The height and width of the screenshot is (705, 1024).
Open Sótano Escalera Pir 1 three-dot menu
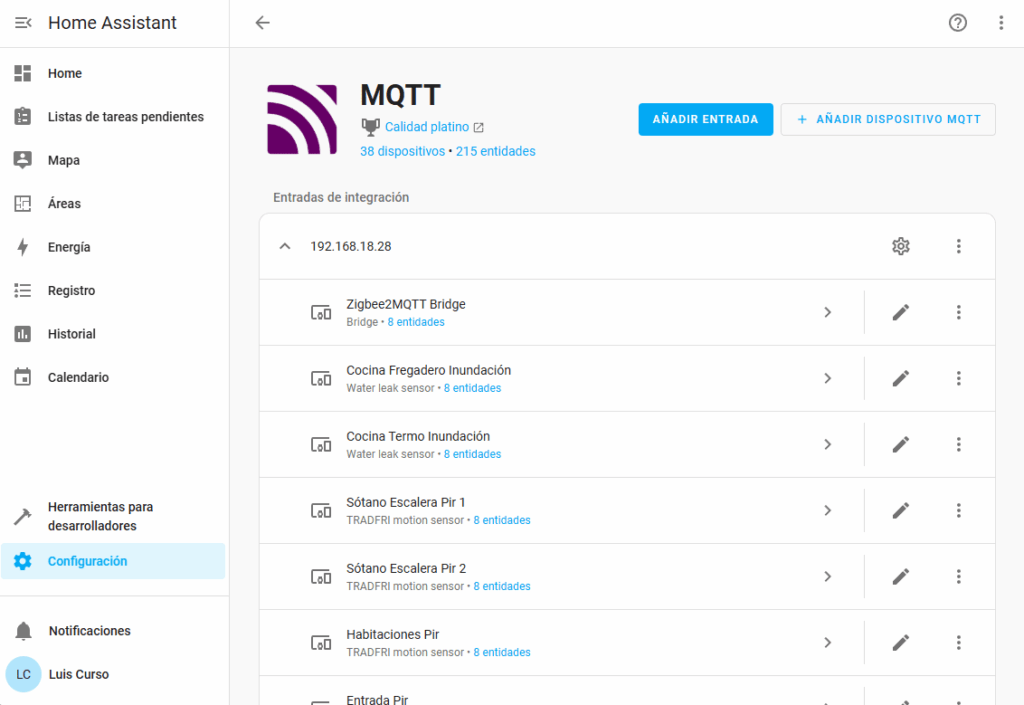pyautogui.click(x=959, y=510)
